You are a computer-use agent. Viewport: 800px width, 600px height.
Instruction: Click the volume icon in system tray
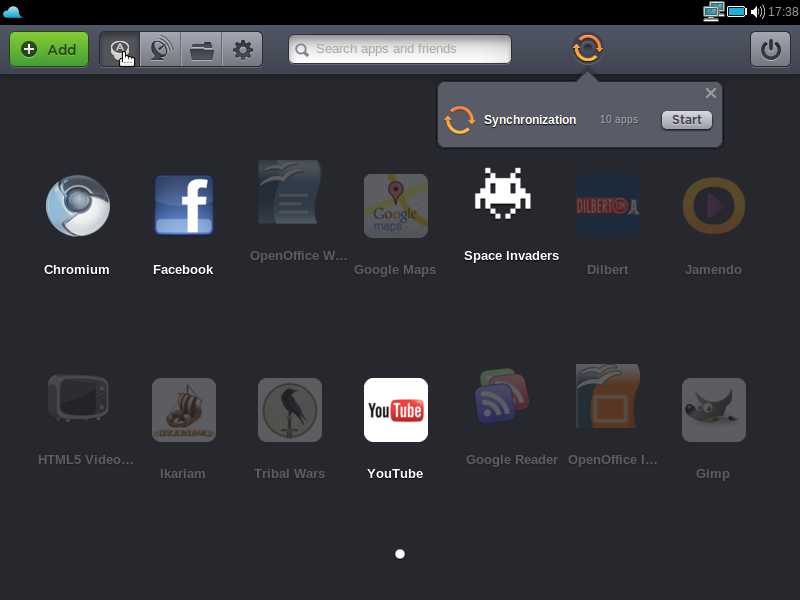point(757,12)
